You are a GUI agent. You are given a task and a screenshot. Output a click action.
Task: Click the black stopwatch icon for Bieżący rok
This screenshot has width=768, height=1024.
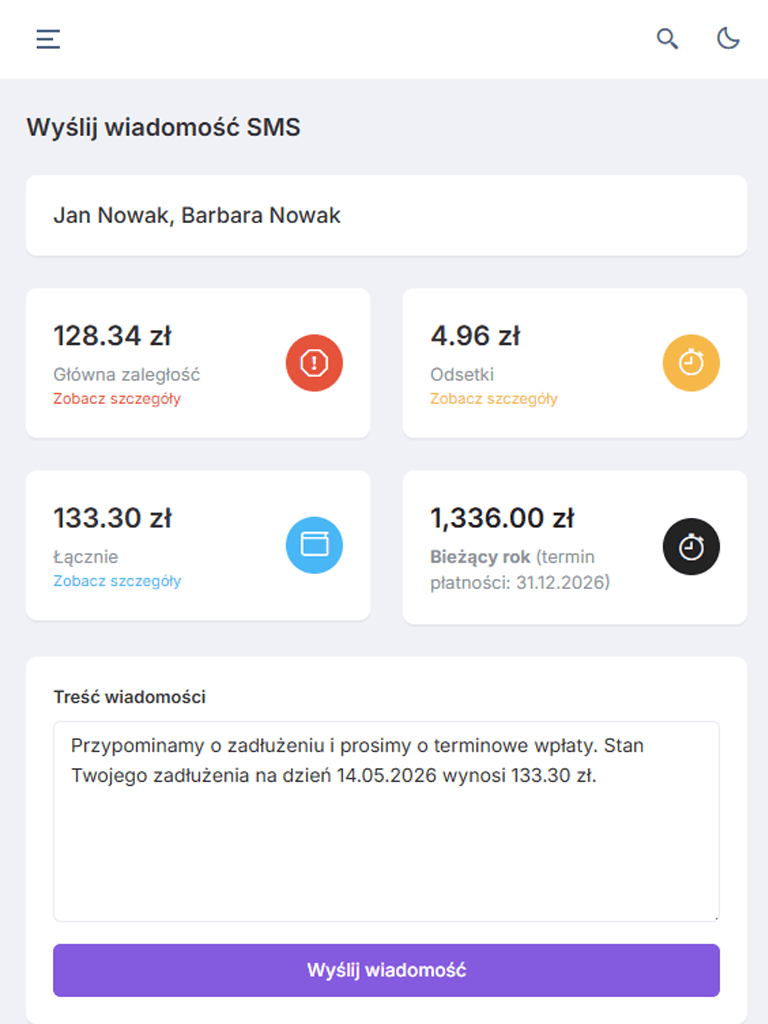click(691, 547)
